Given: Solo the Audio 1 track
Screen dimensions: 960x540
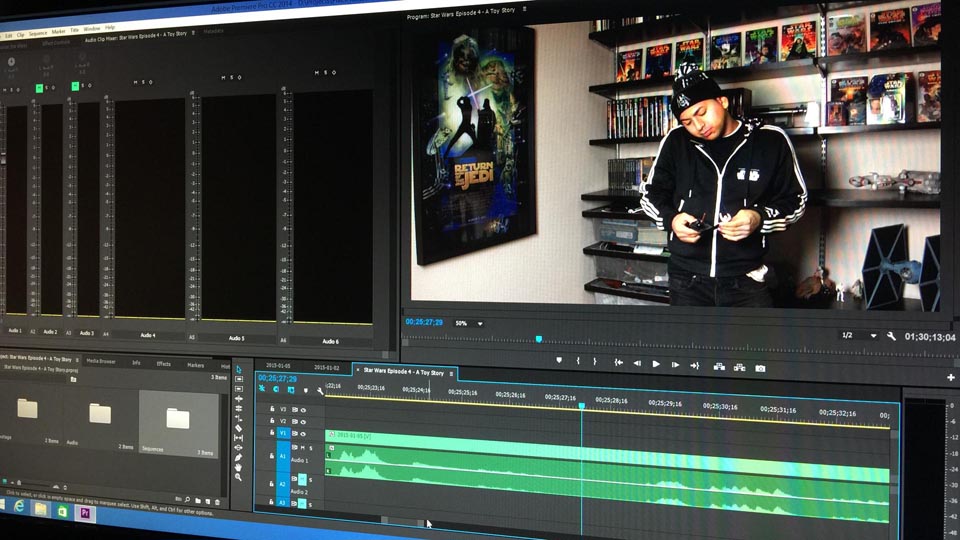Looking at the screenshot, I should [x=311, y=448].
